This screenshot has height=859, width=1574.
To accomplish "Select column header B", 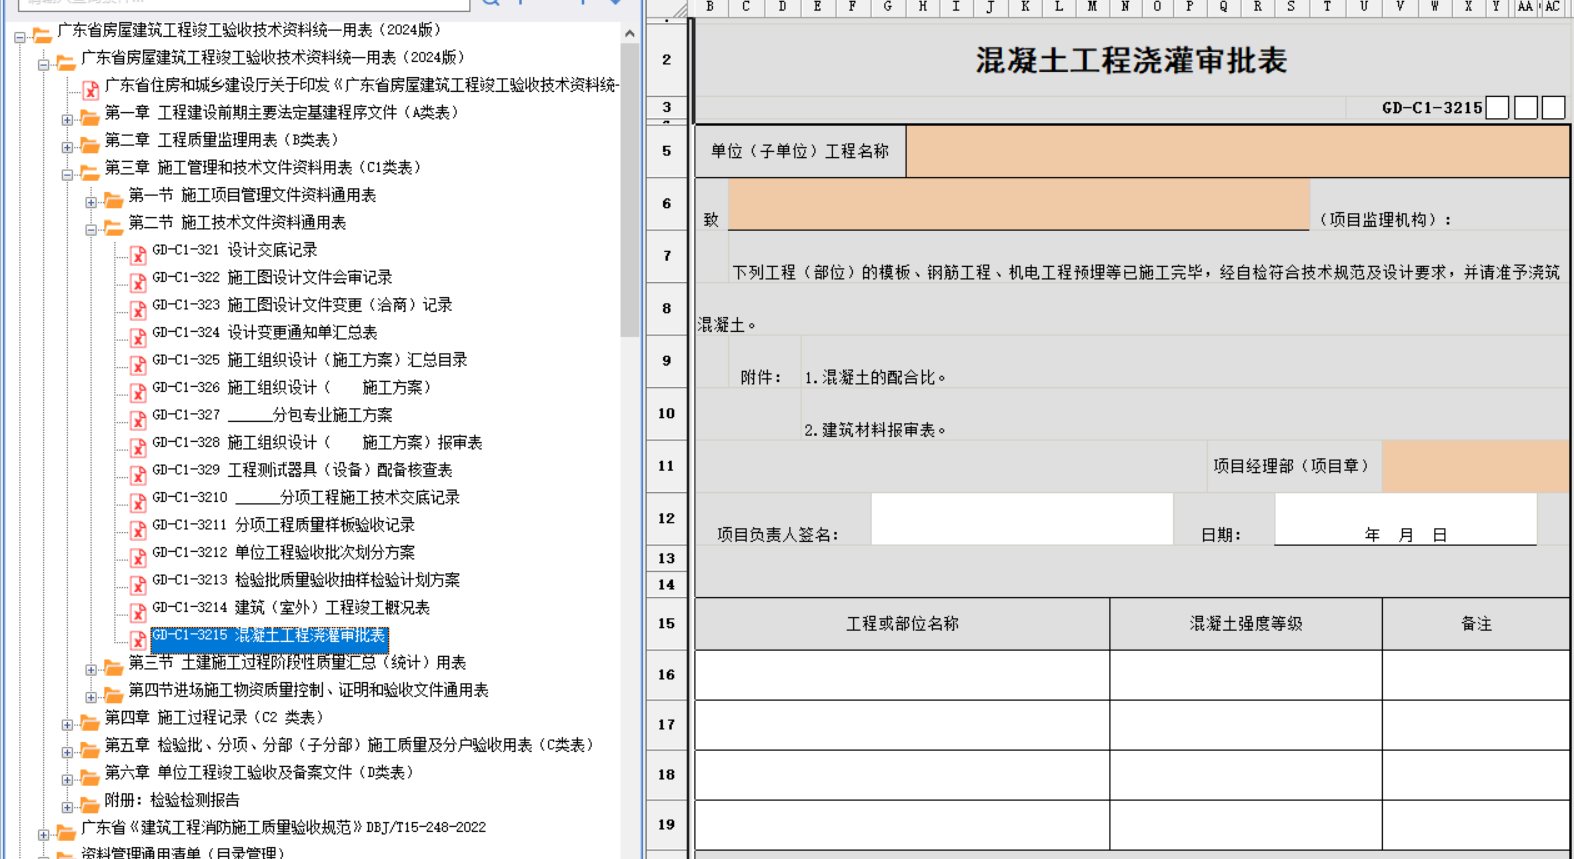I will [710, 7].
